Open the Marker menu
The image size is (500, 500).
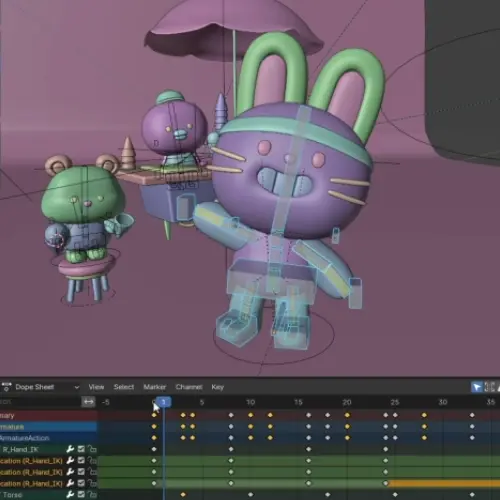(155, 387)
